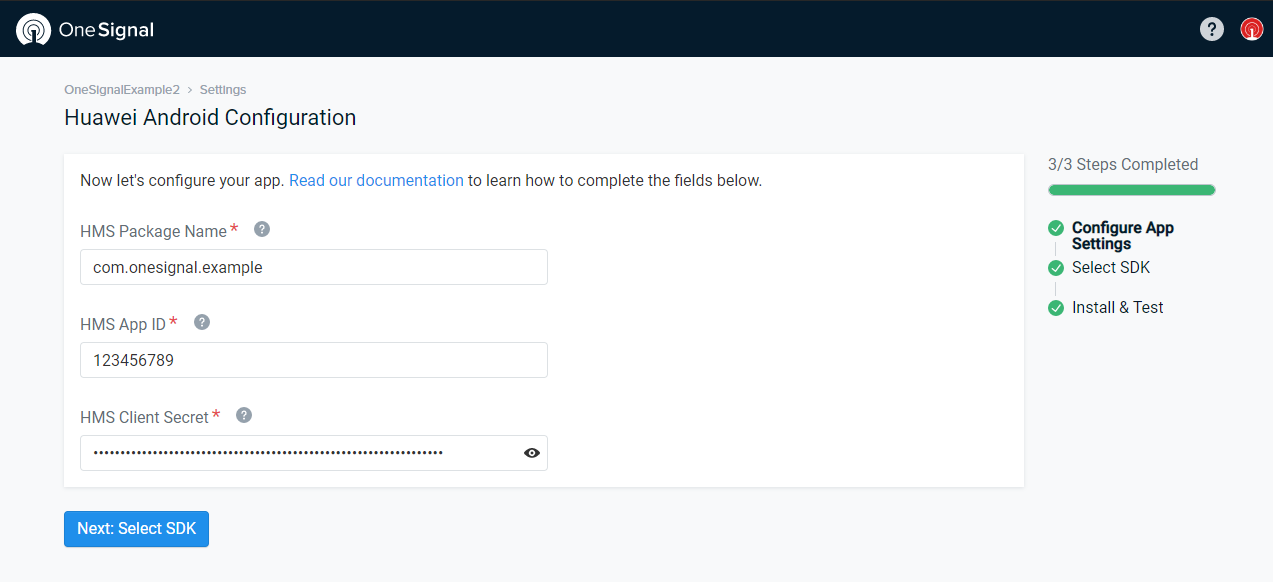Select the Configure App Settings step
This screenshot has width=1273, height=582.
click(1123, 236)
